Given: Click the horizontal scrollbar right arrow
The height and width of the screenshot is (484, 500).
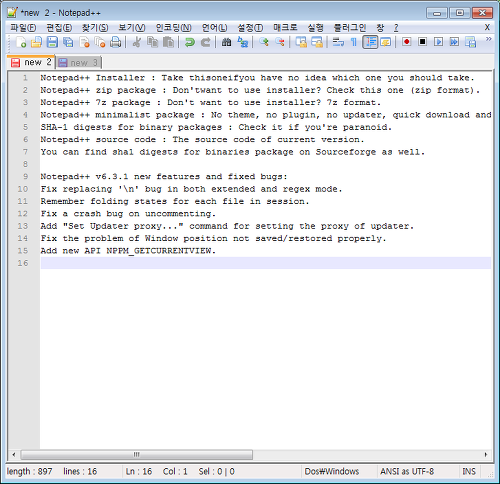Looking at the screenshot, I should [x=486, y=455].
